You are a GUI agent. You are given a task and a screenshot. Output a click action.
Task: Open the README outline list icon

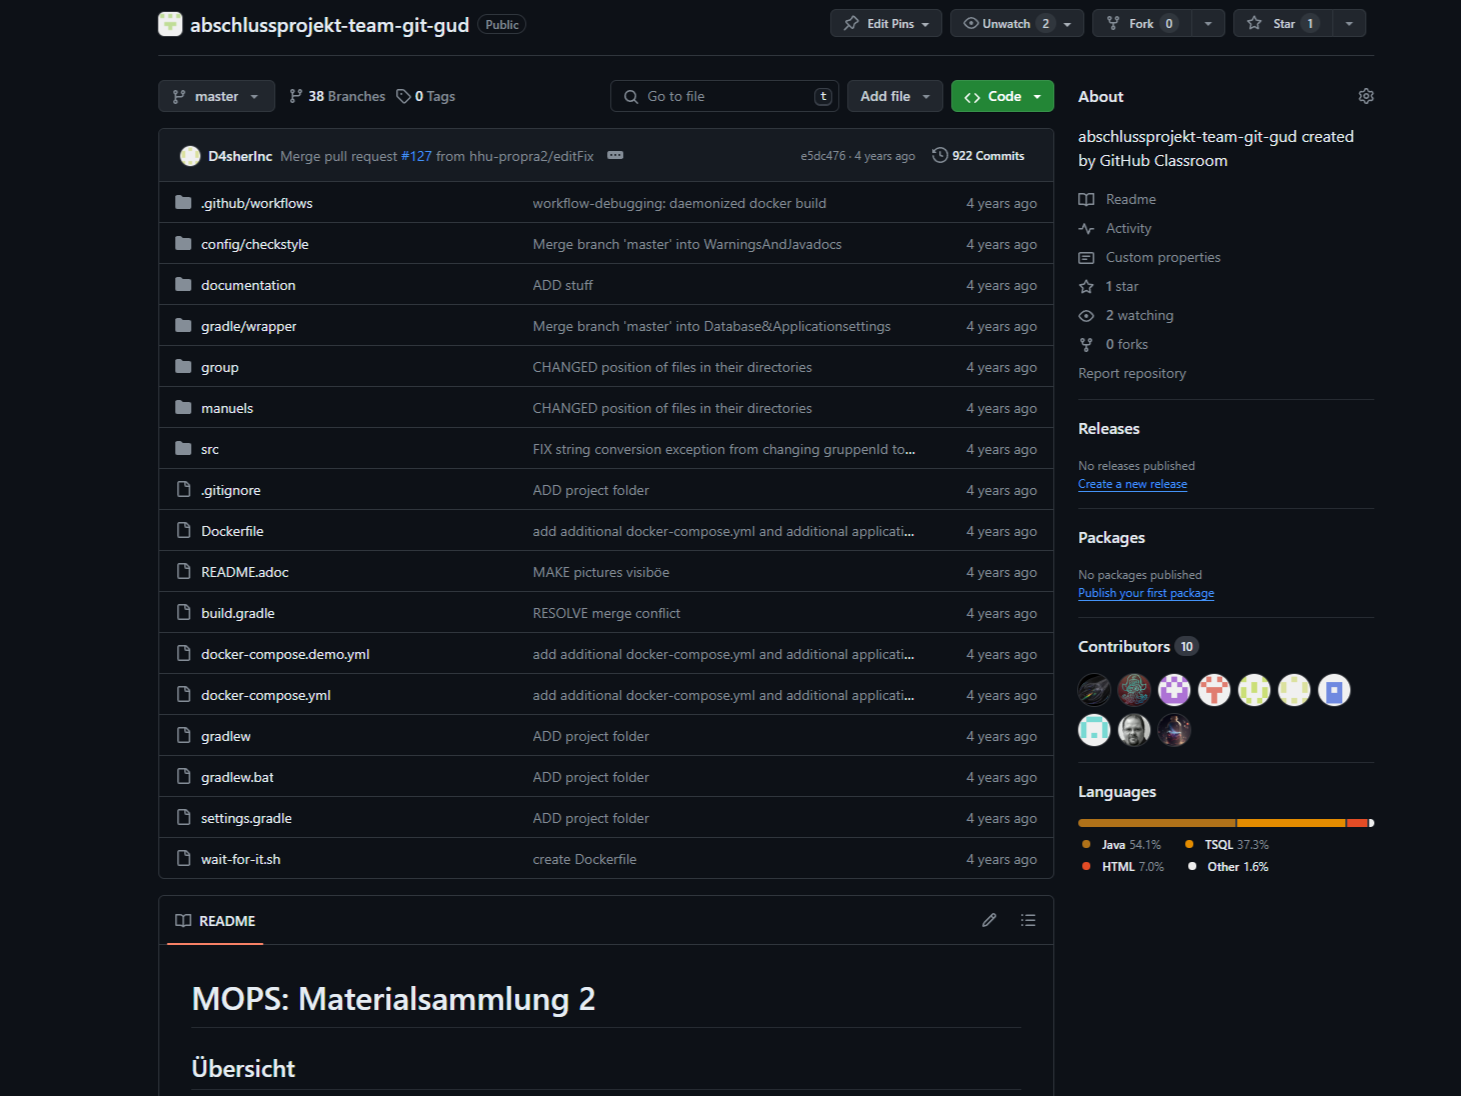(x=1028, y=920)
